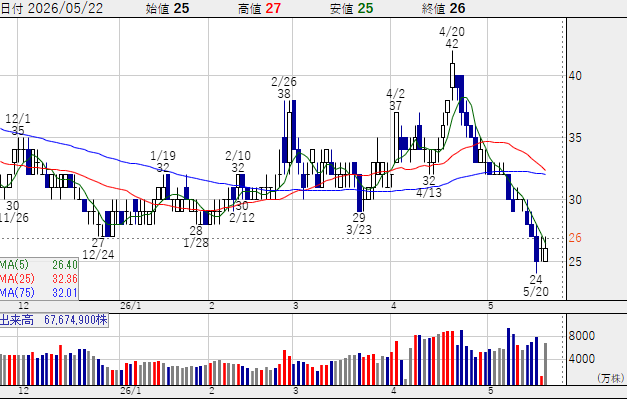Click the 35 price axis label
The image size is (627, 399).
click(x=575, y=138)
